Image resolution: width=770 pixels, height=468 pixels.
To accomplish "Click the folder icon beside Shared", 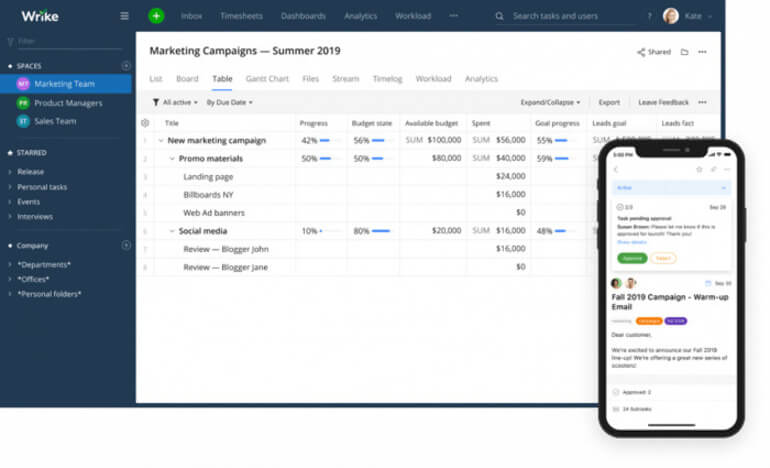I will (x=684, y=52).
